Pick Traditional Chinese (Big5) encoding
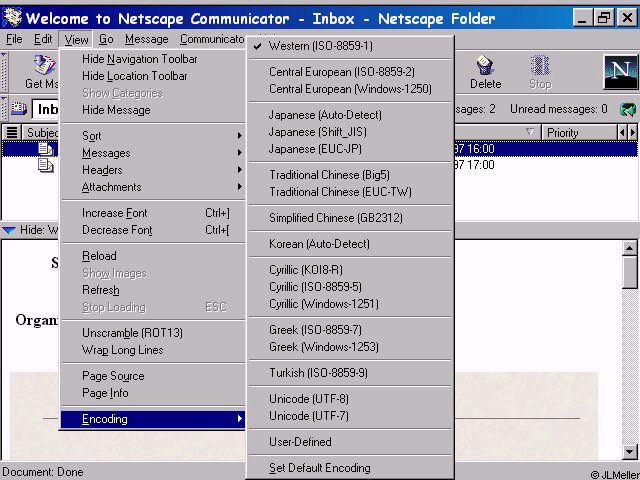 tap(351, 175)
